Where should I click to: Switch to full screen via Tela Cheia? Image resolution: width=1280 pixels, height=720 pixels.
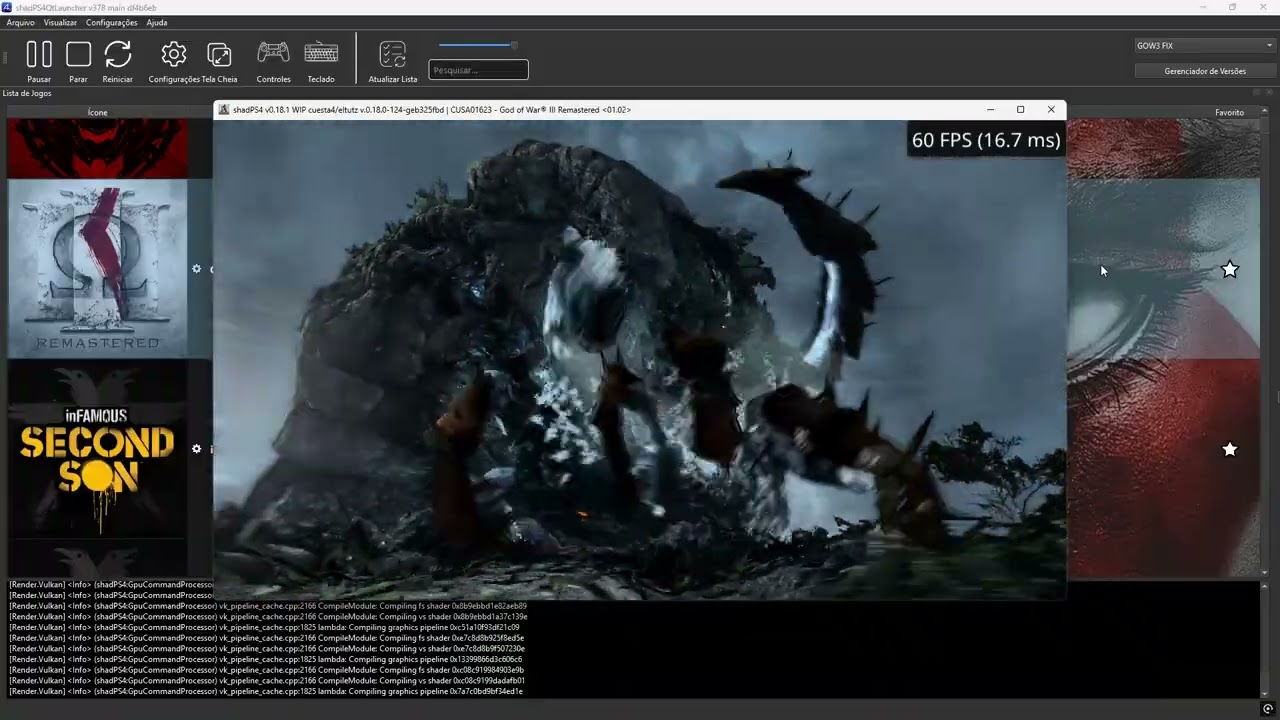click(x=219, y=54)
